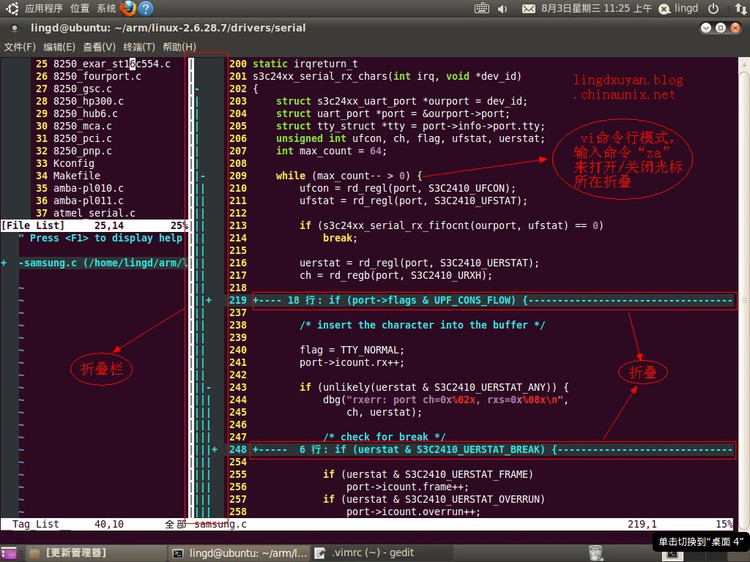Open the trash icon in bottom panel

[x=595, y=553]
